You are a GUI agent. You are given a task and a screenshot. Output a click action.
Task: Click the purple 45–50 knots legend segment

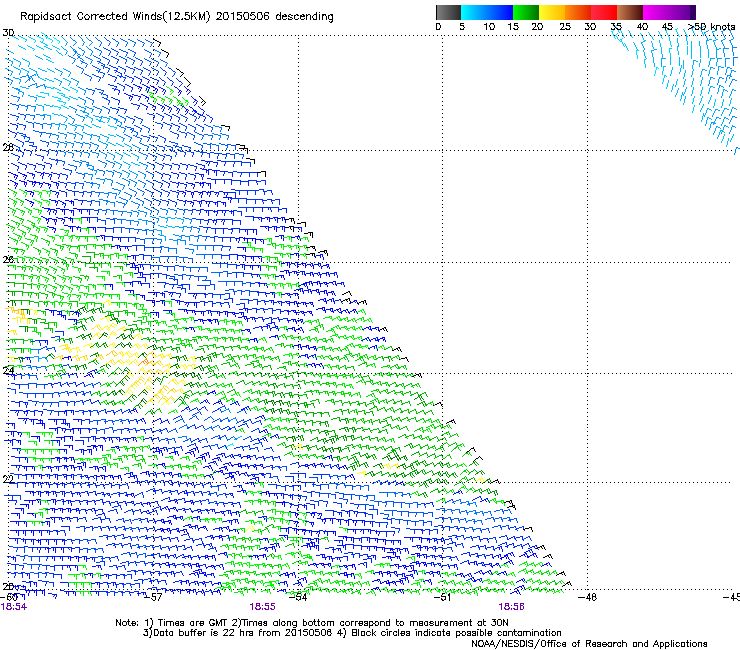click(682, 12)
